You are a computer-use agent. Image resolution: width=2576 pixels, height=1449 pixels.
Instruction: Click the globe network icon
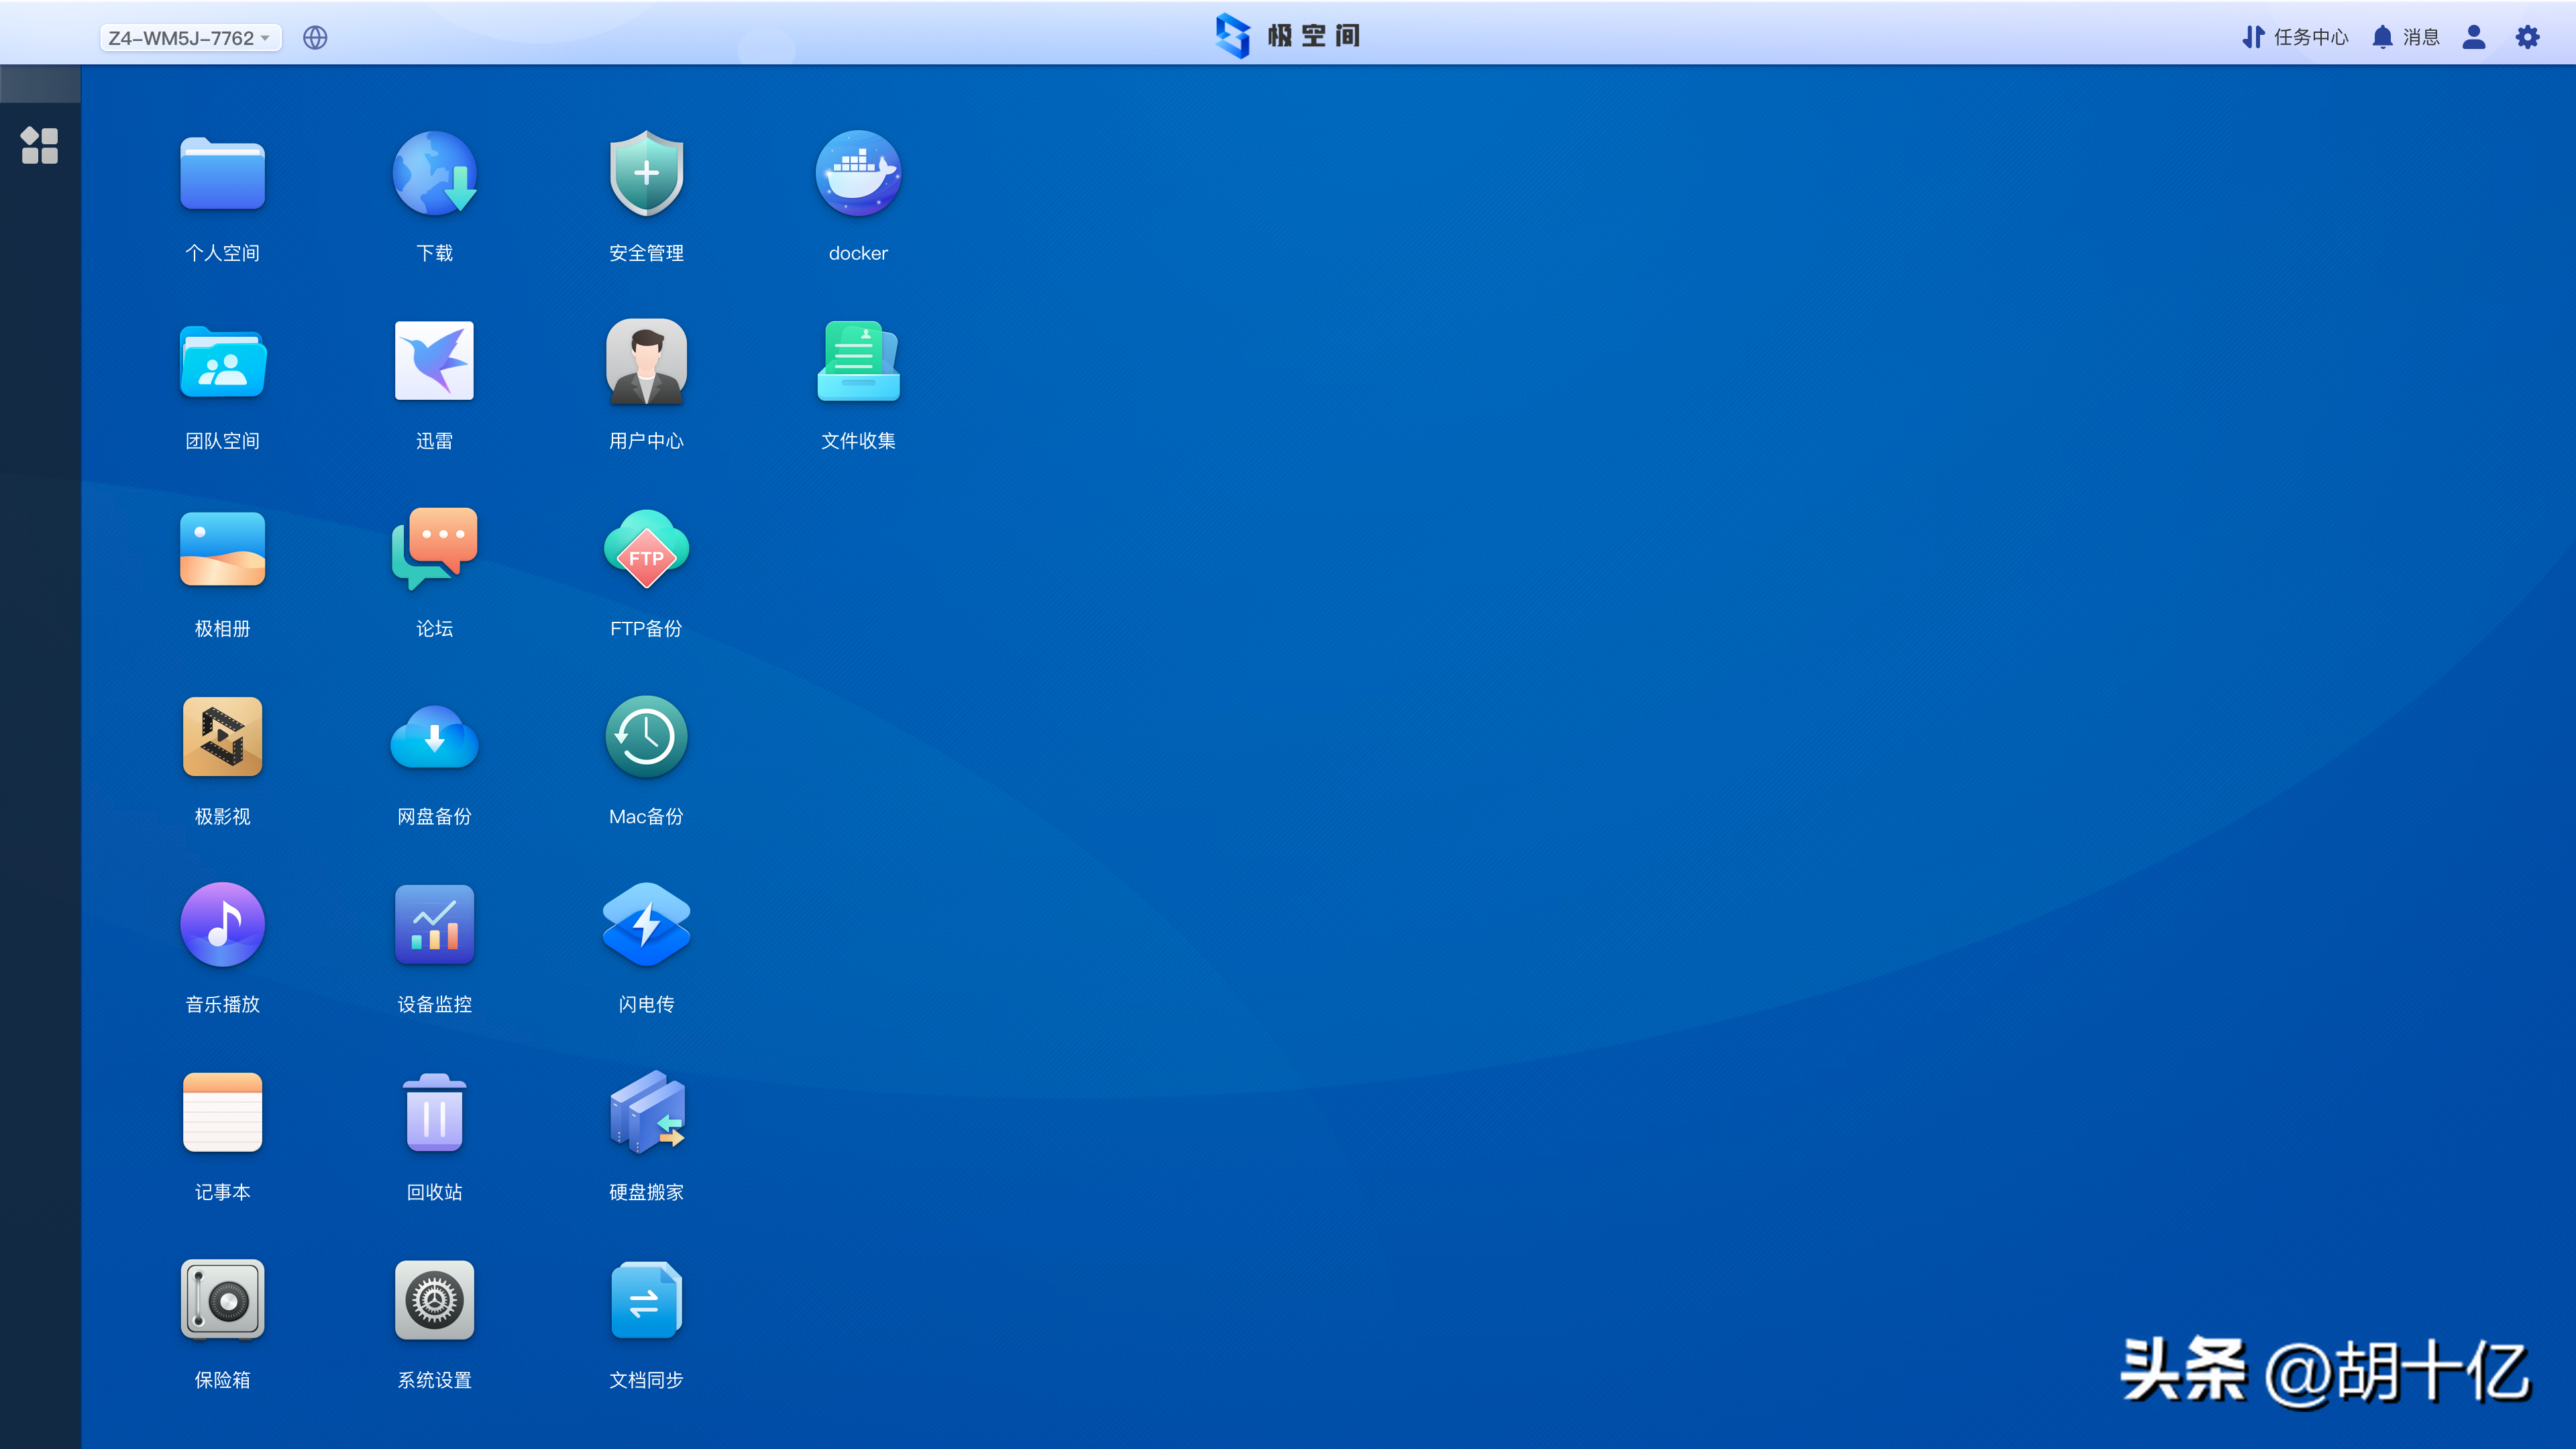click(x=315, y=38)
